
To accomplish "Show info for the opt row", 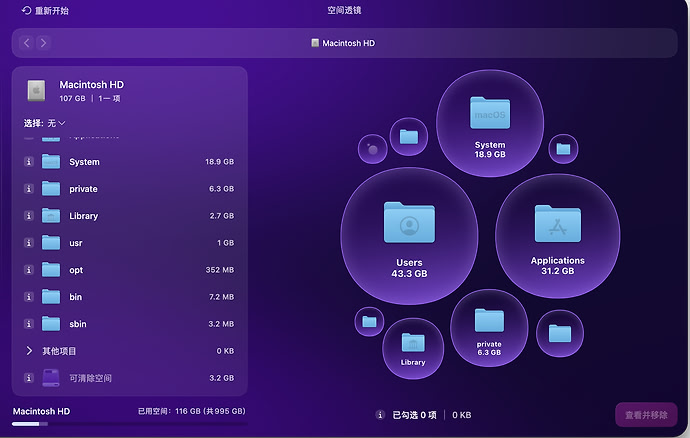I will click(29, 270).
